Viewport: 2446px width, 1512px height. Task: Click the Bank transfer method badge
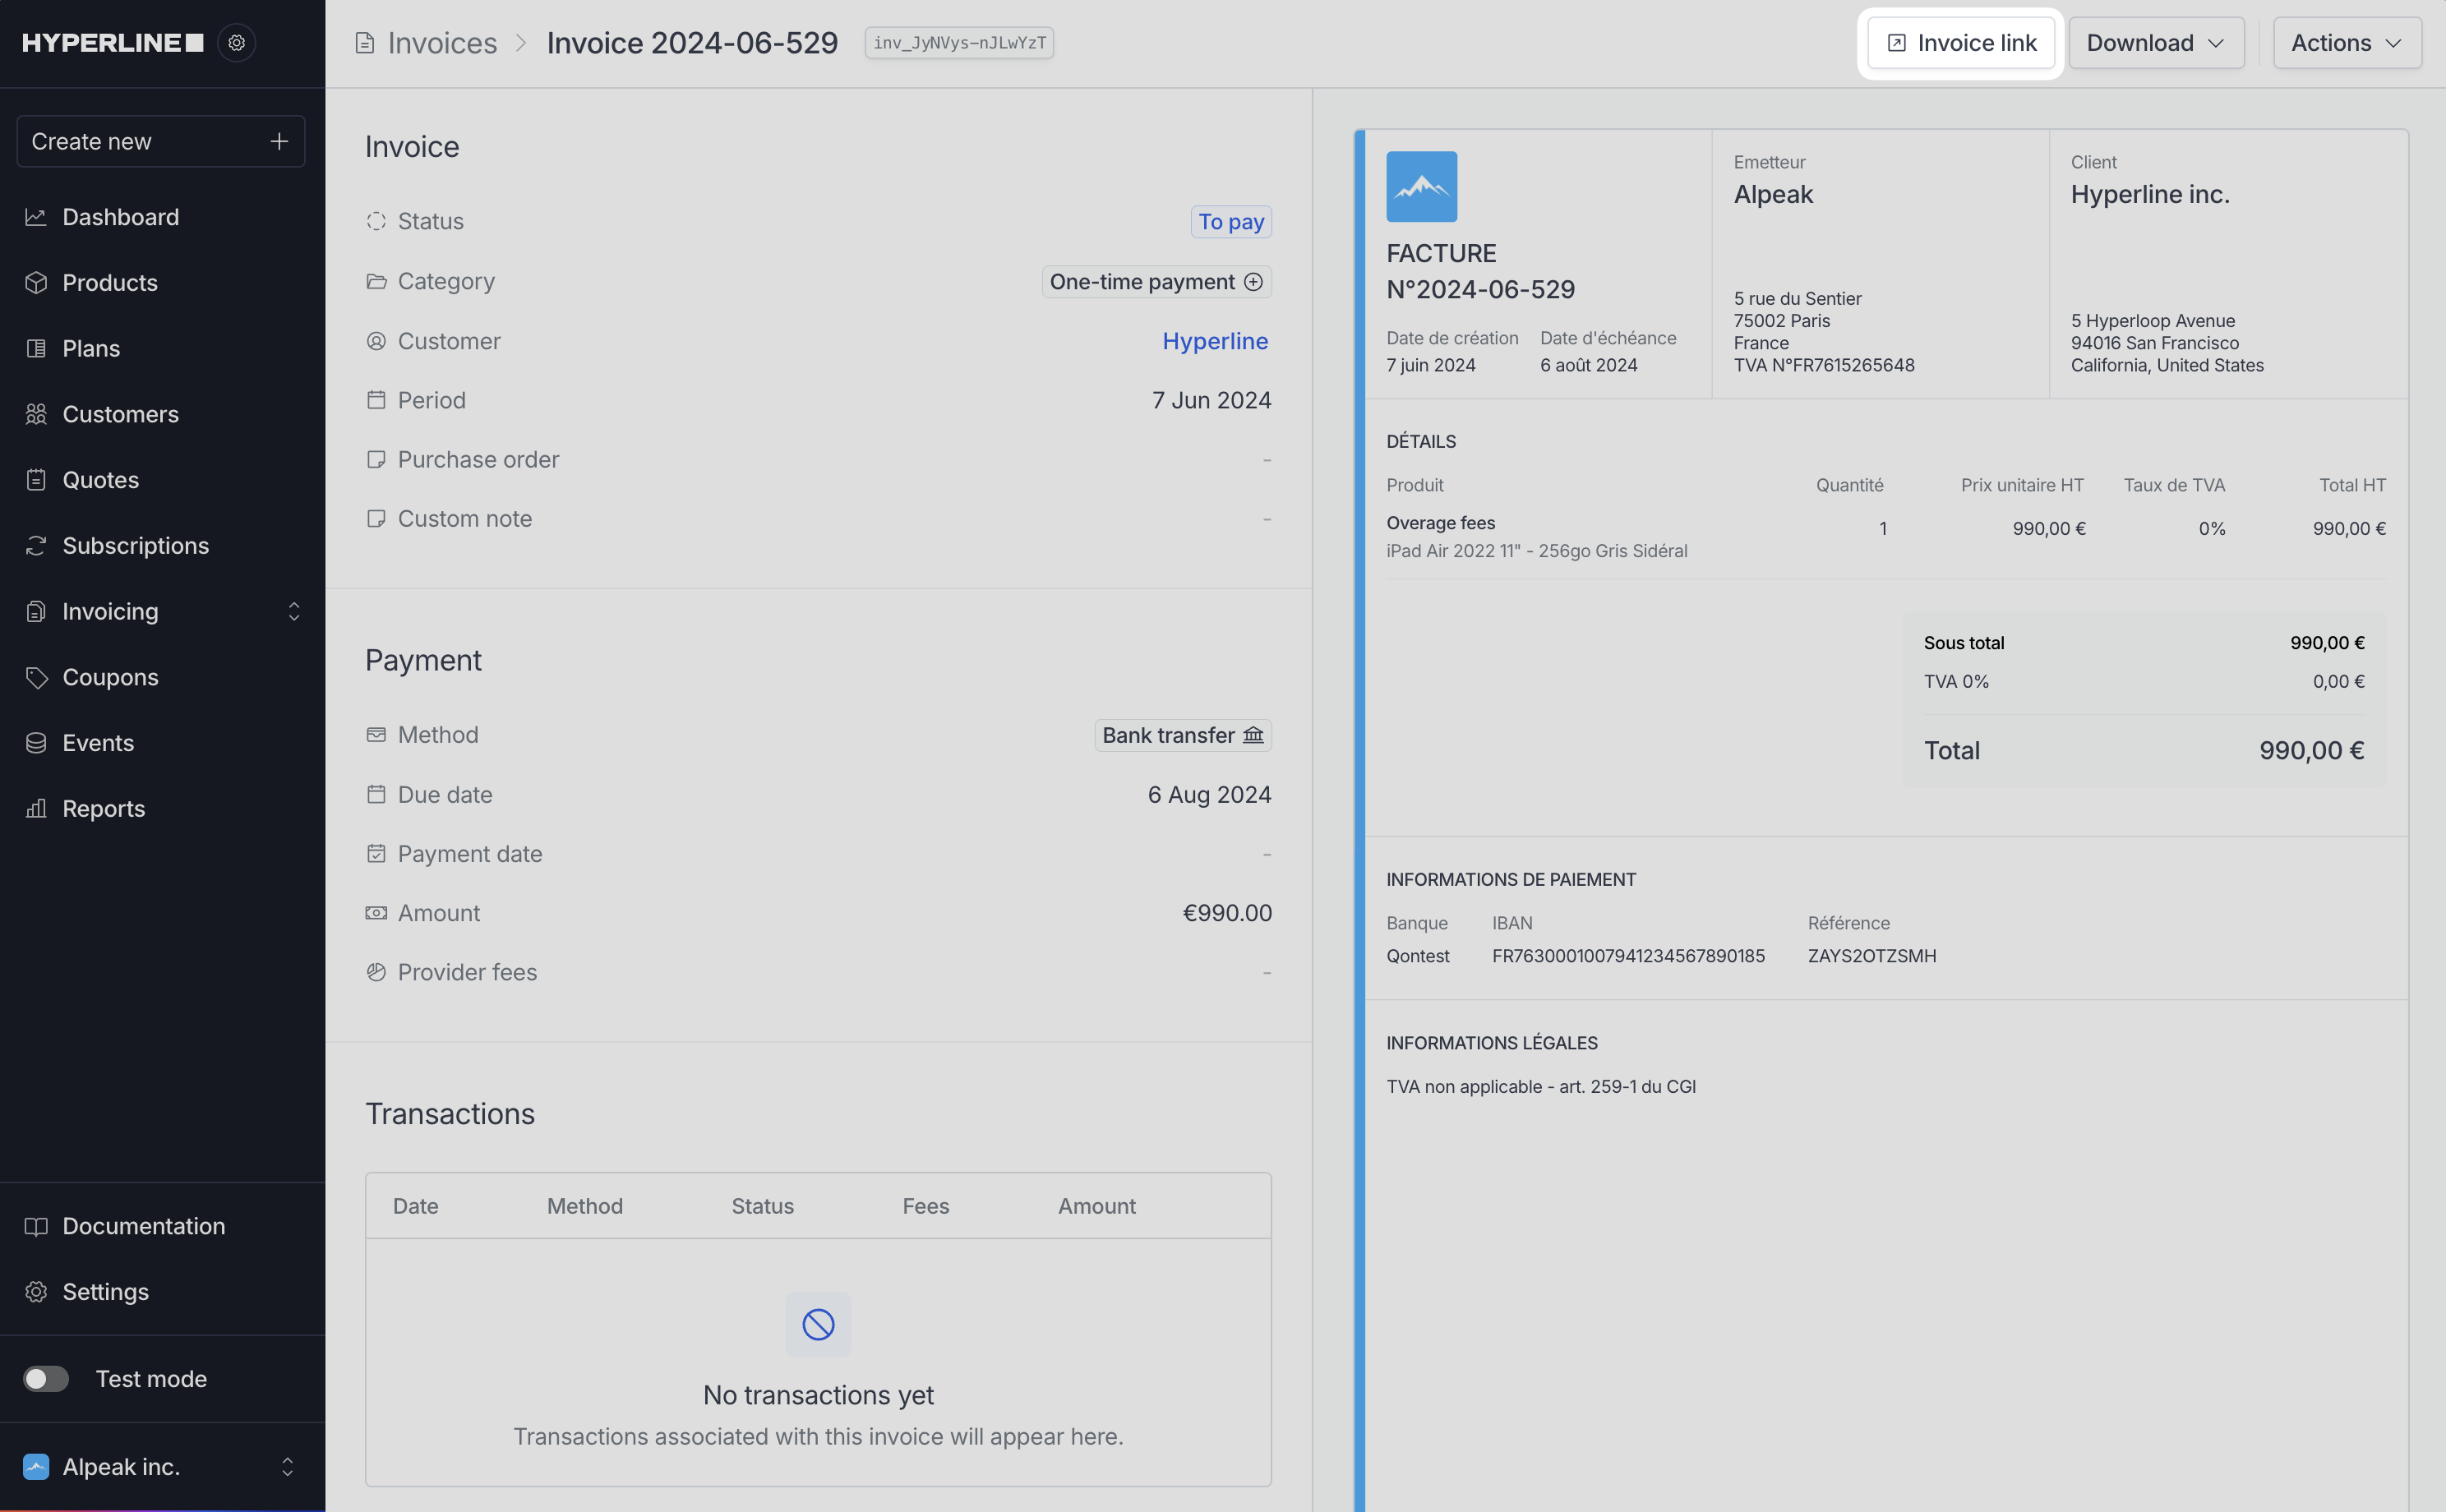pyautogui.click(x=1183, y=735)
